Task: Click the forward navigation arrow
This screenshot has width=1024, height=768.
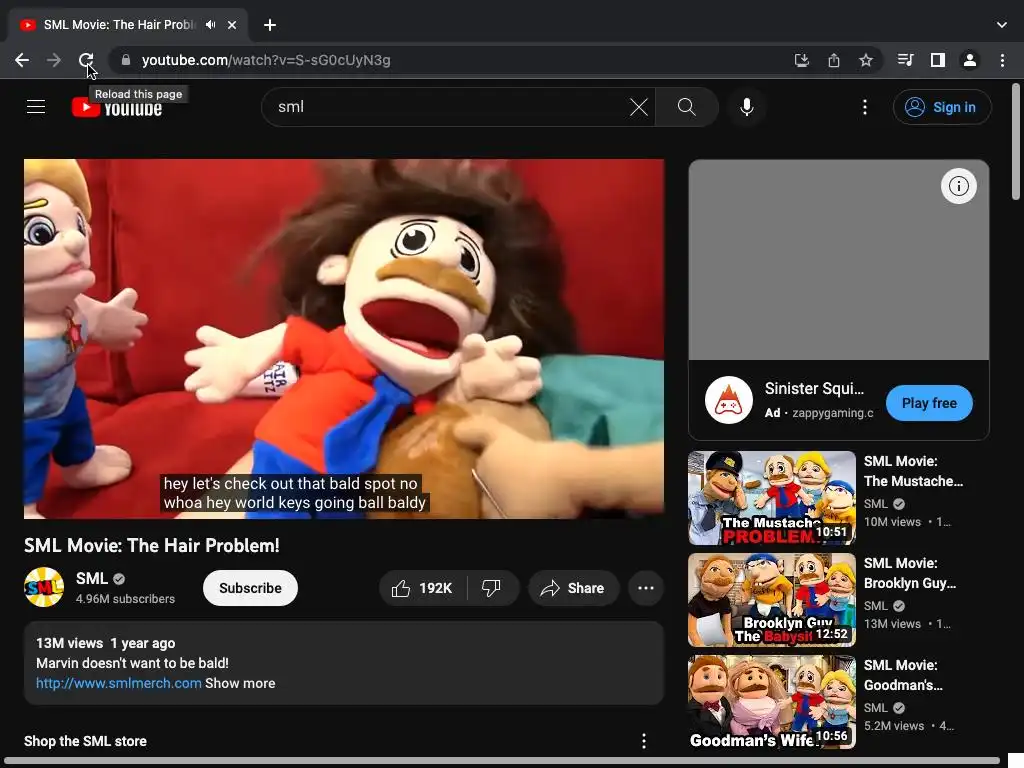Action: point(54,60)
